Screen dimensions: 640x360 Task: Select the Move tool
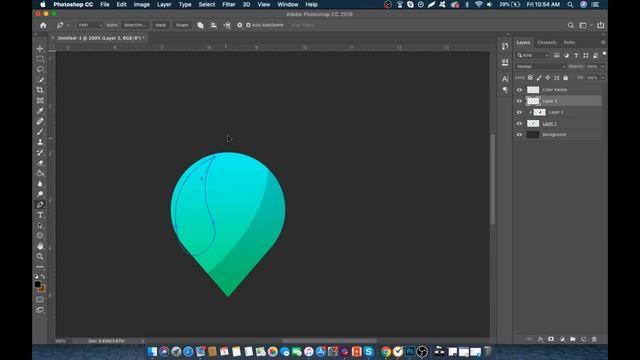pyautogui.click(x=40, y=49)
